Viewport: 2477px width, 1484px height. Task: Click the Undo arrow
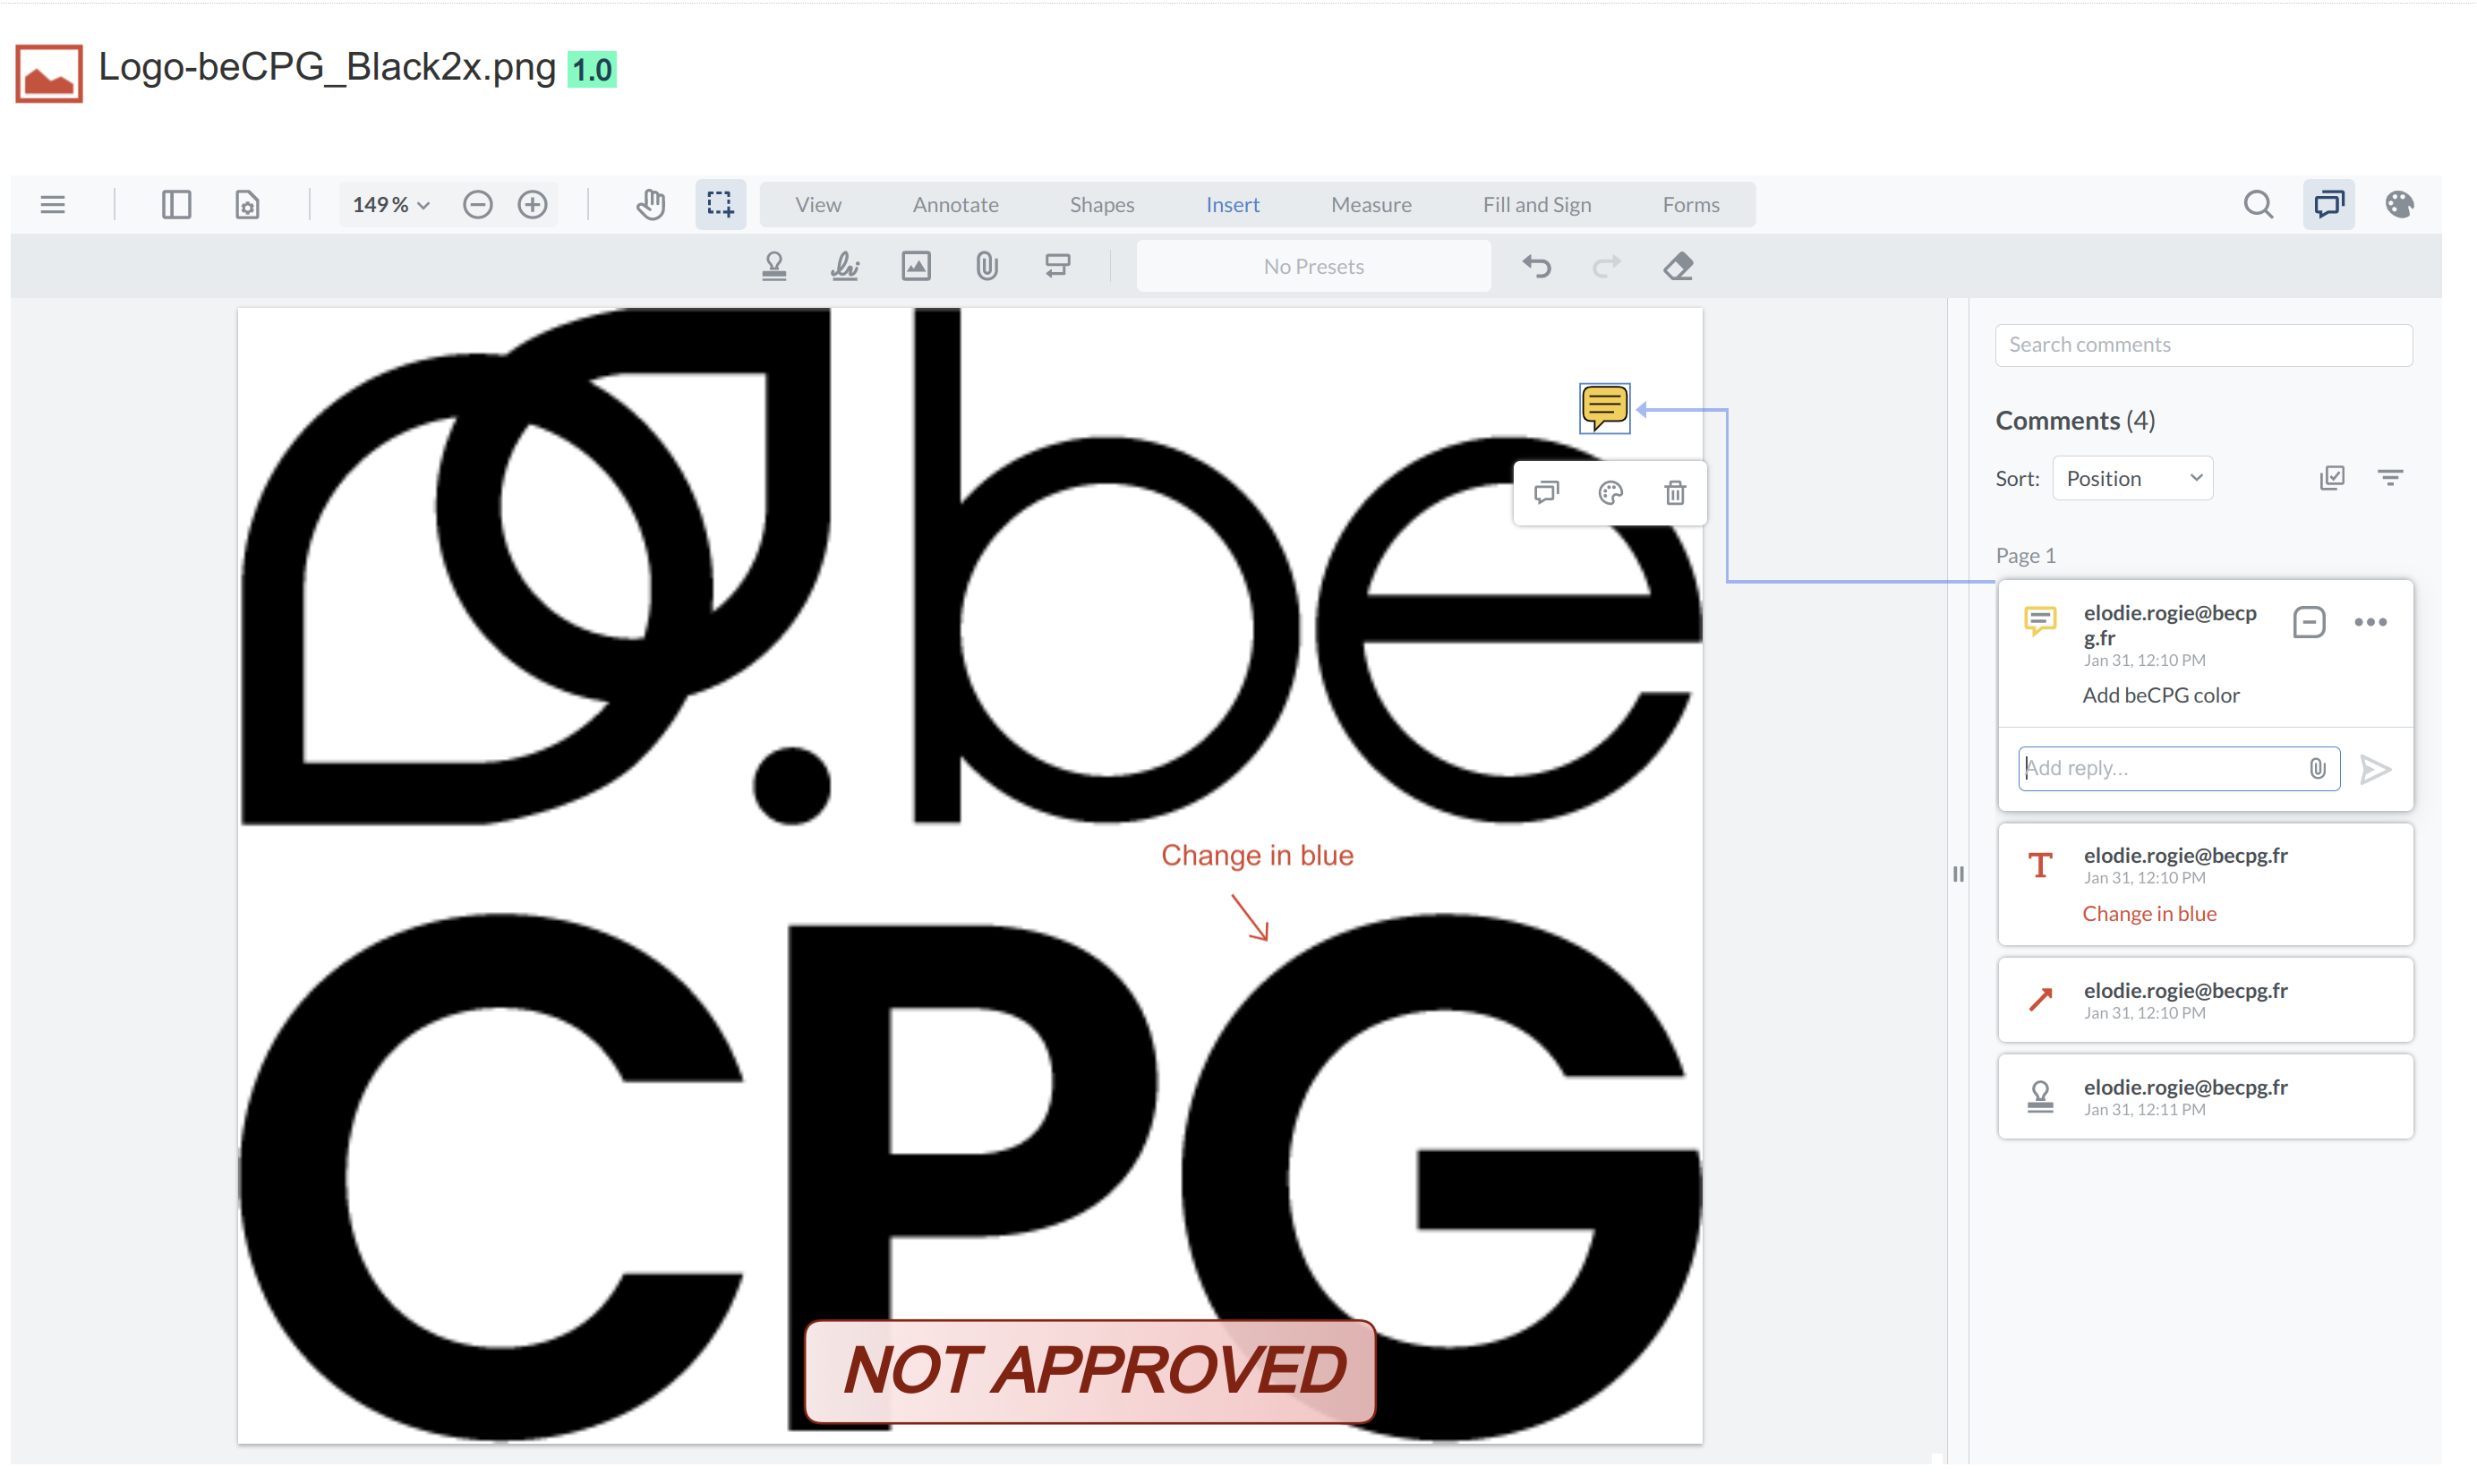click(1537, 266)
